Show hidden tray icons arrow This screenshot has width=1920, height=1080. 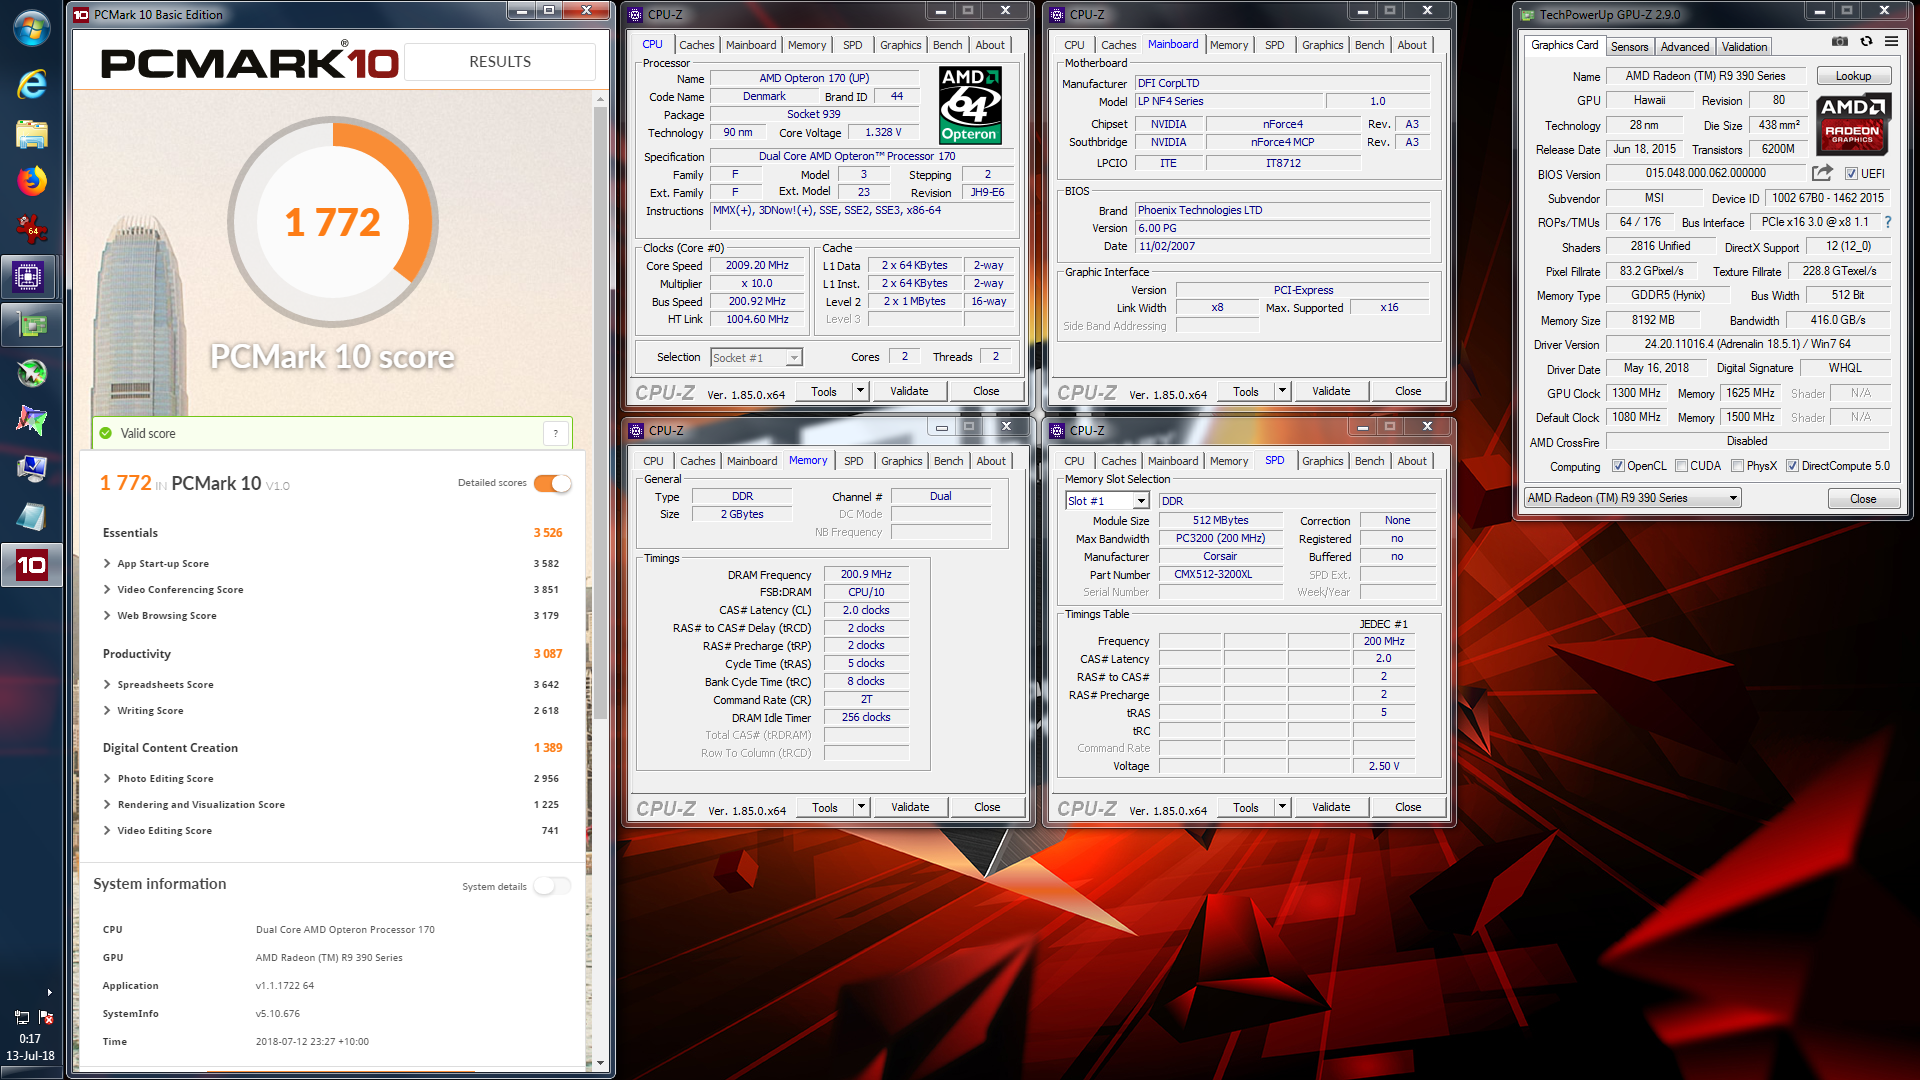point(49,992)
